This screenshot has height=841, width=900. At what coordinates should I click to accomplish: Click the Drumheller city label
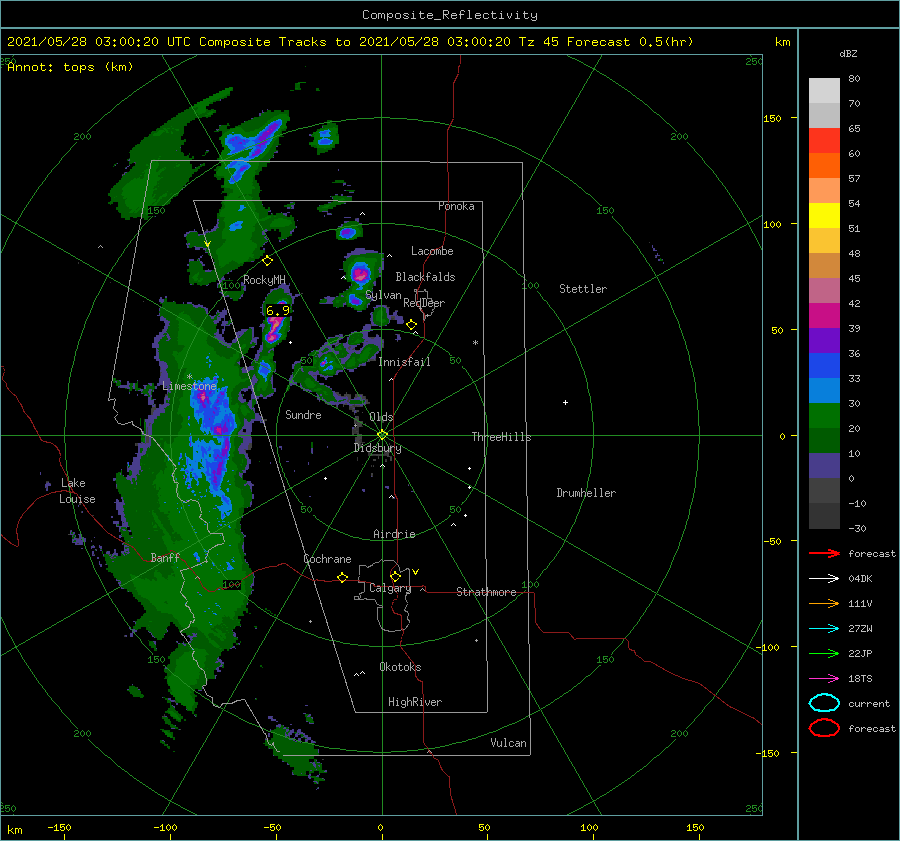[x=586, y=493]
